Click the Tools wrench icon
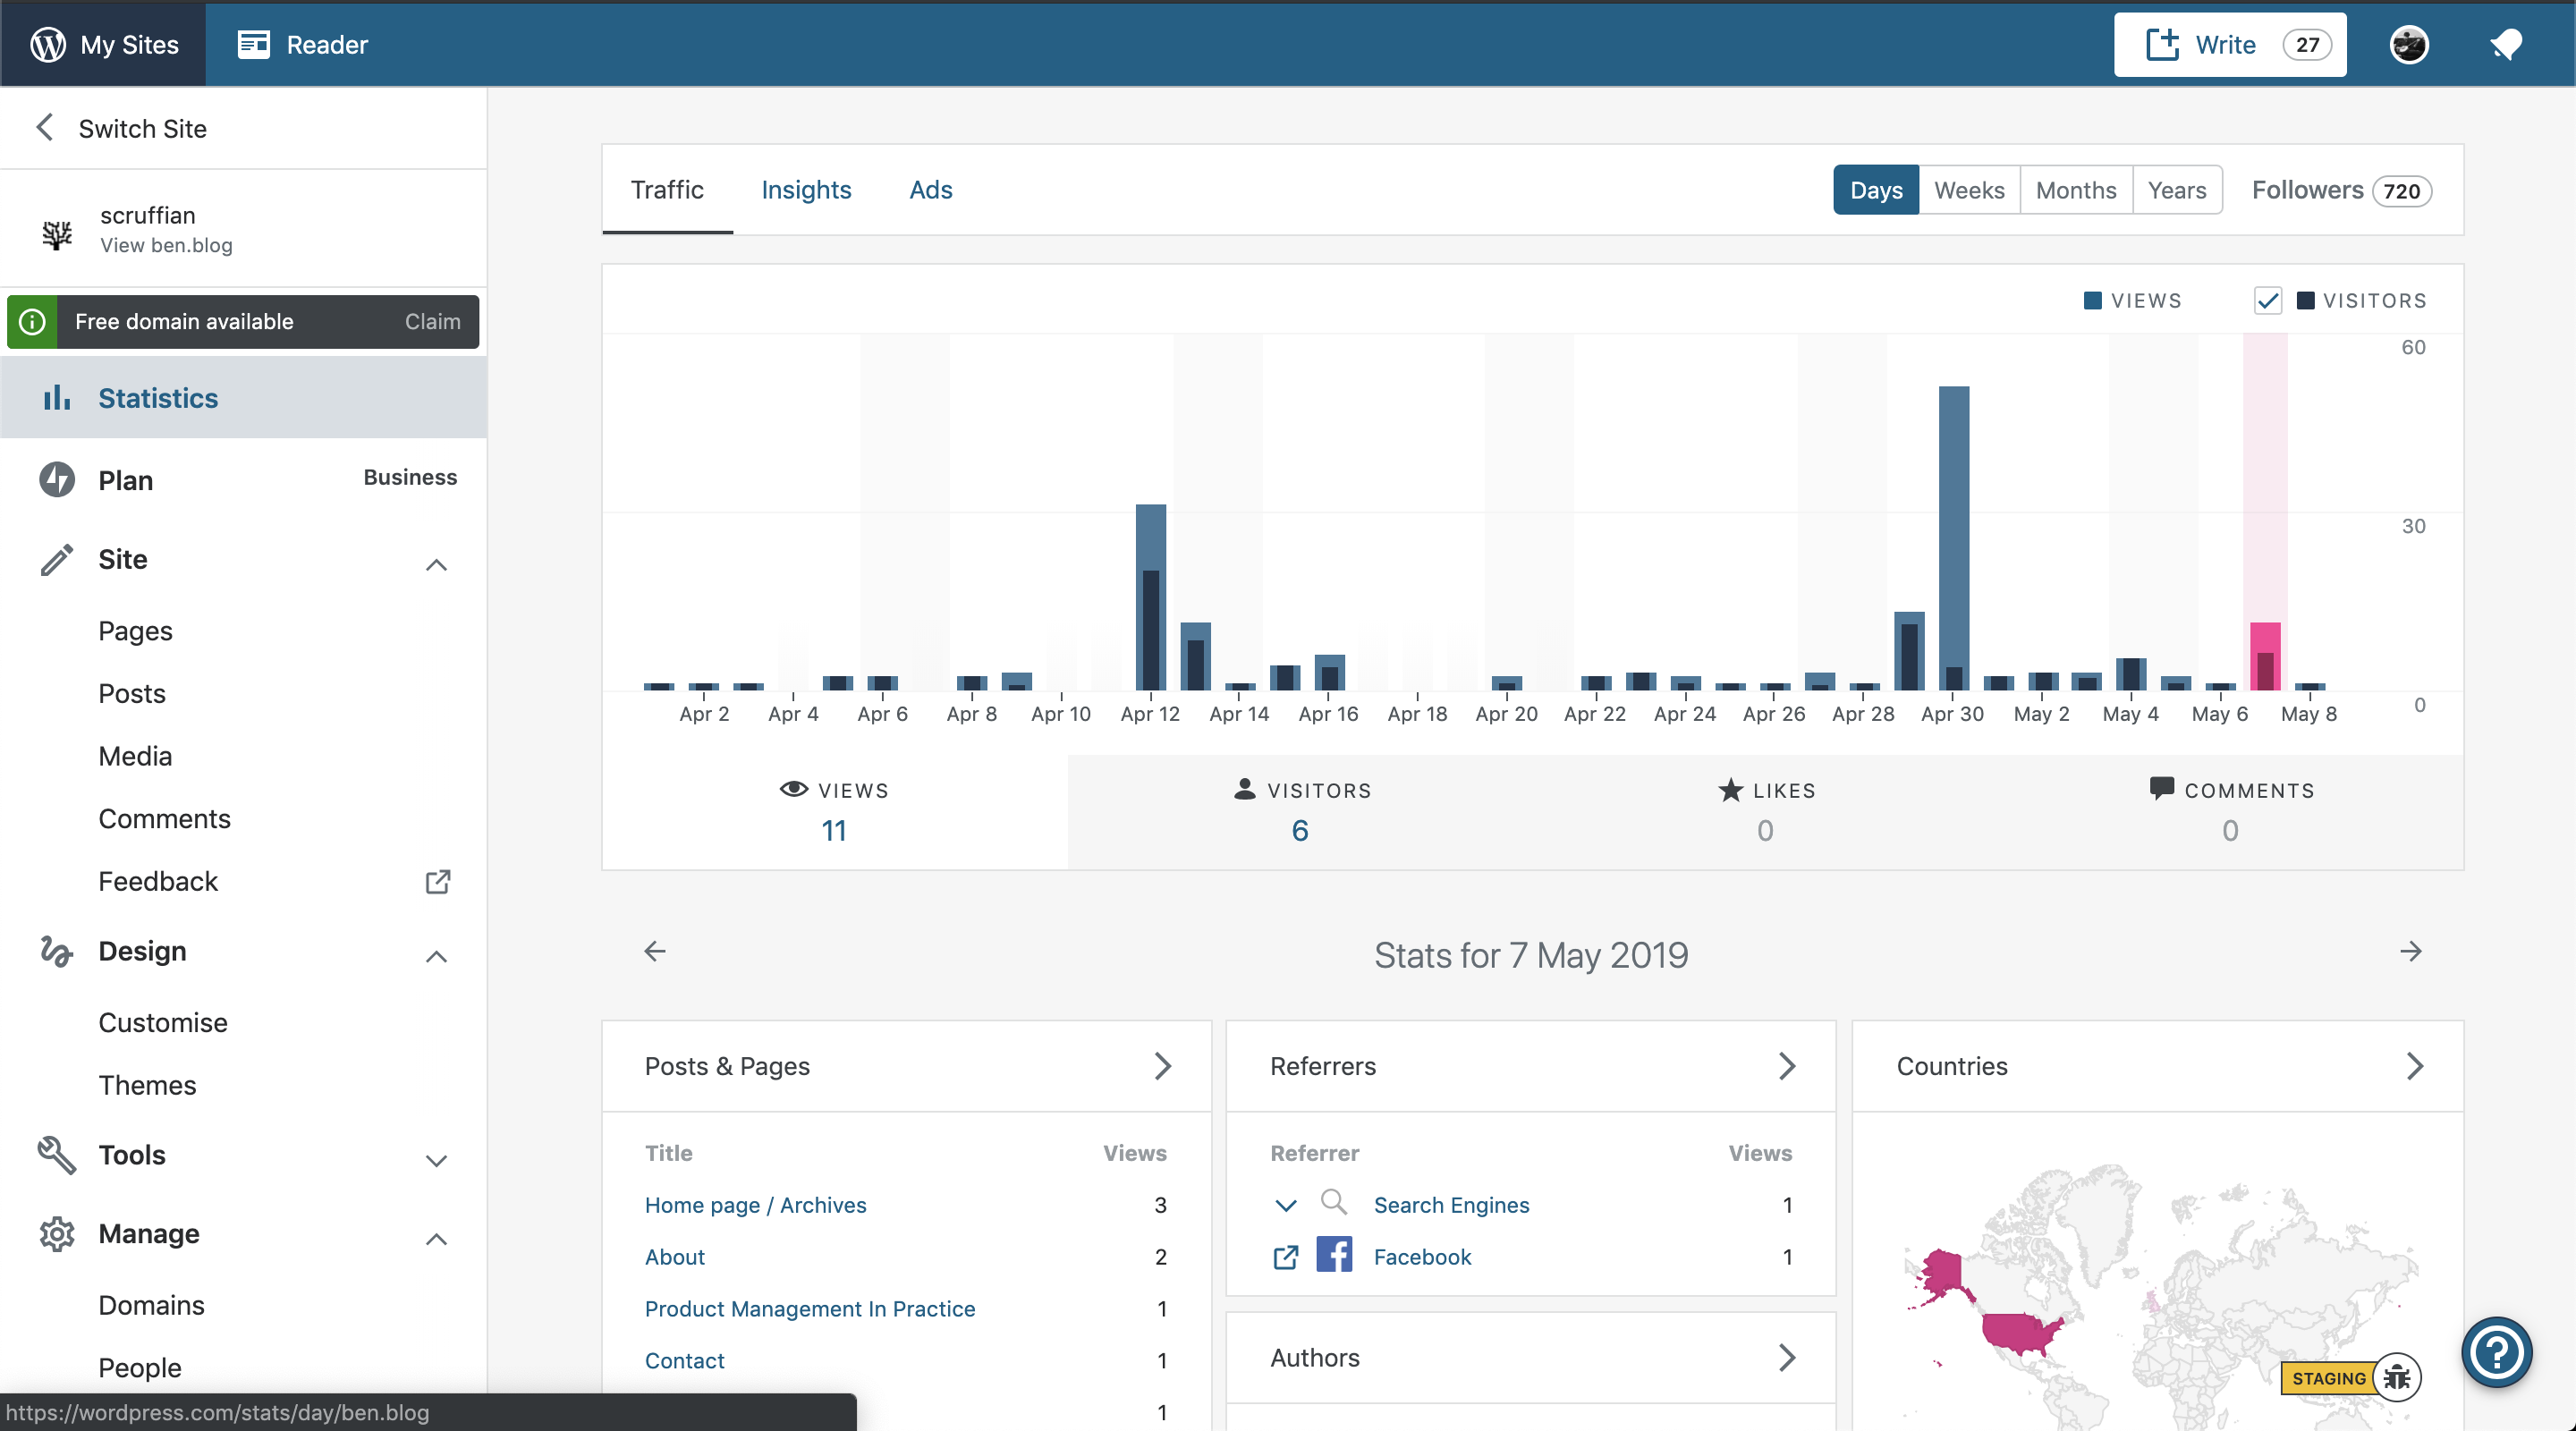 tap(57, 1155)
